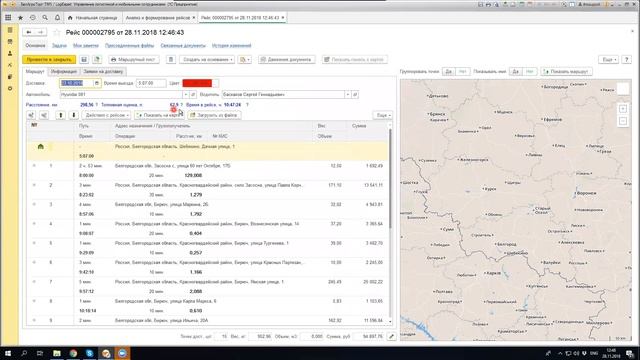Open the Создать на основании dropdown

[207, 60]
